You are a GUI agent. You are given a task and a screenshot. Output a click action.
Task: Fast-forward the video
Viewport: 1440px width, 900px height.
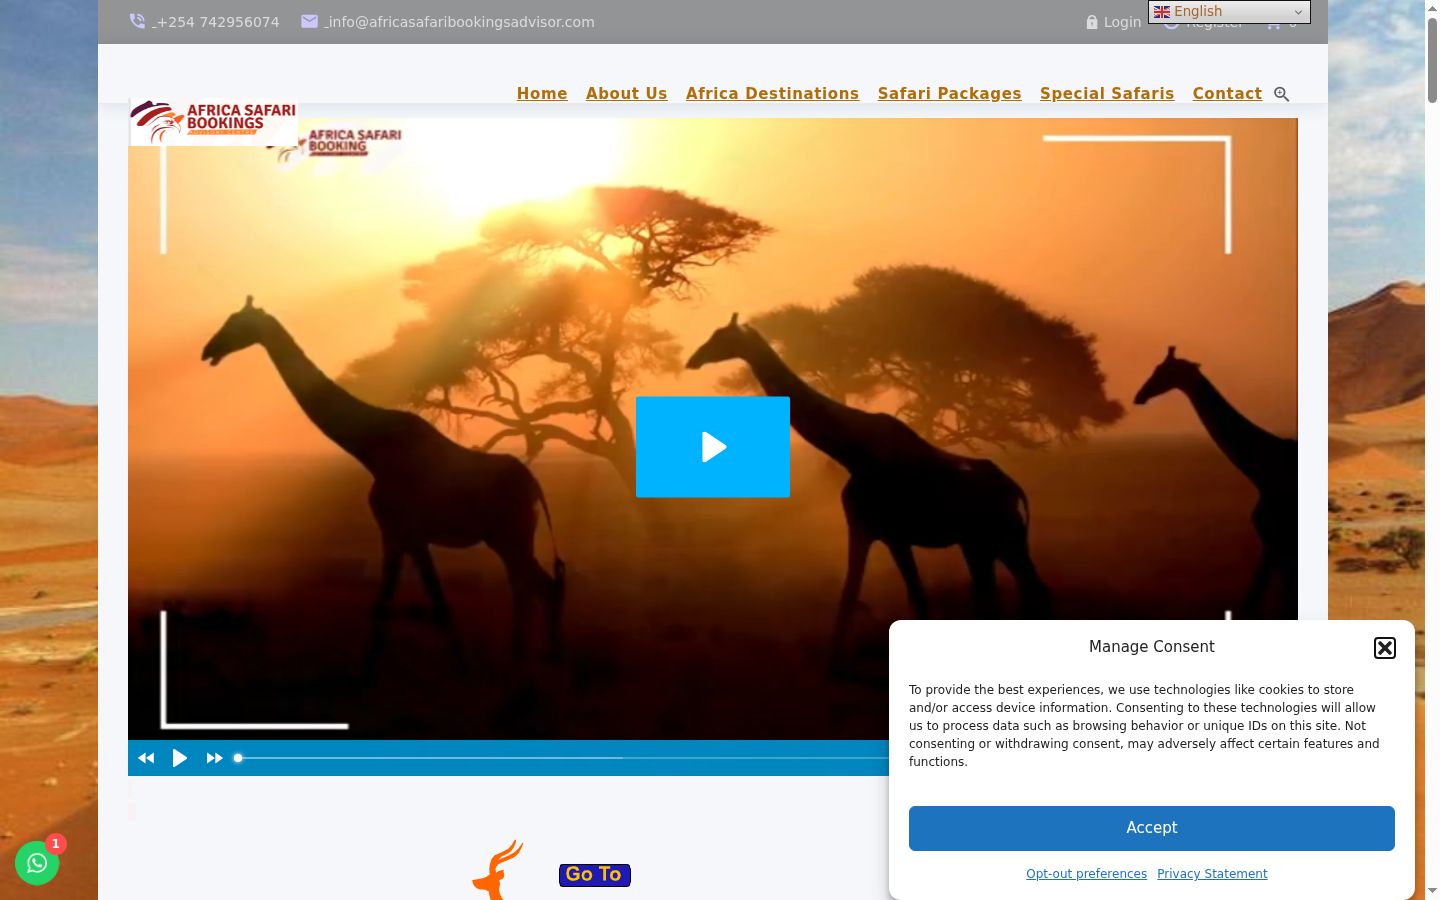pos(214,758)
